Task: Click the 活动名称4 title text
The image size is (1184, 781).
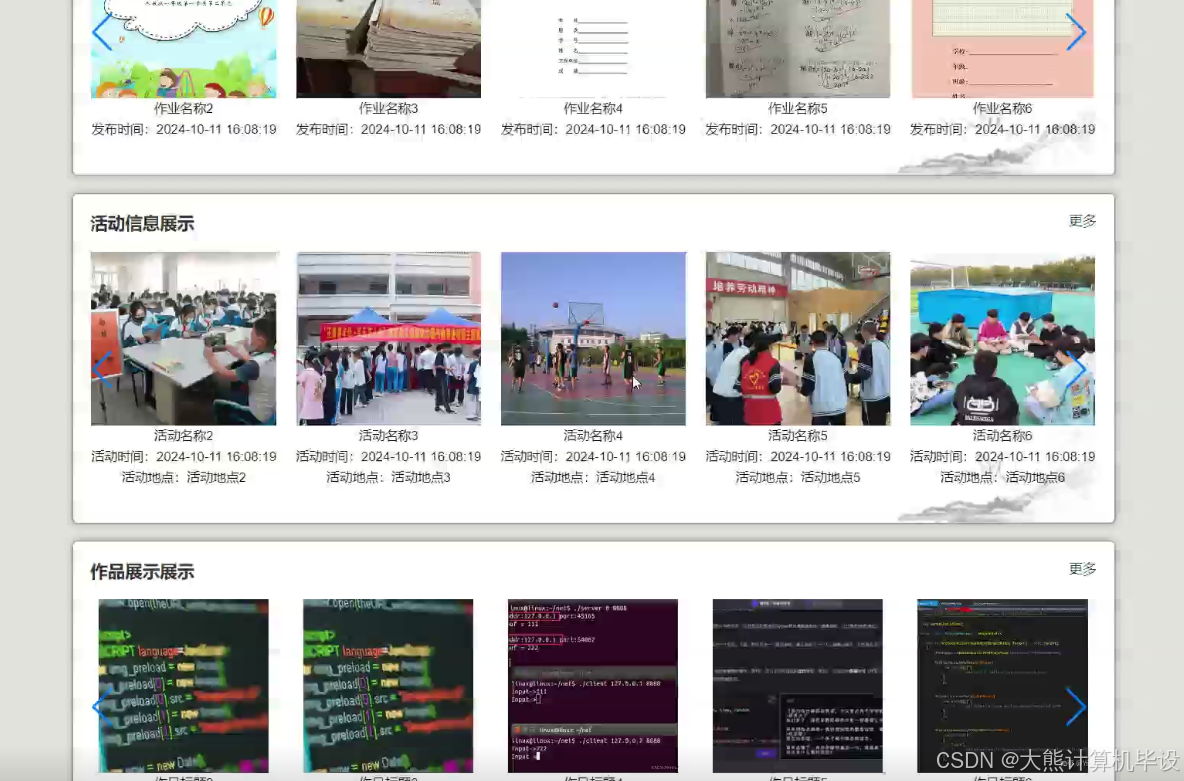Action: pos(594,436)
